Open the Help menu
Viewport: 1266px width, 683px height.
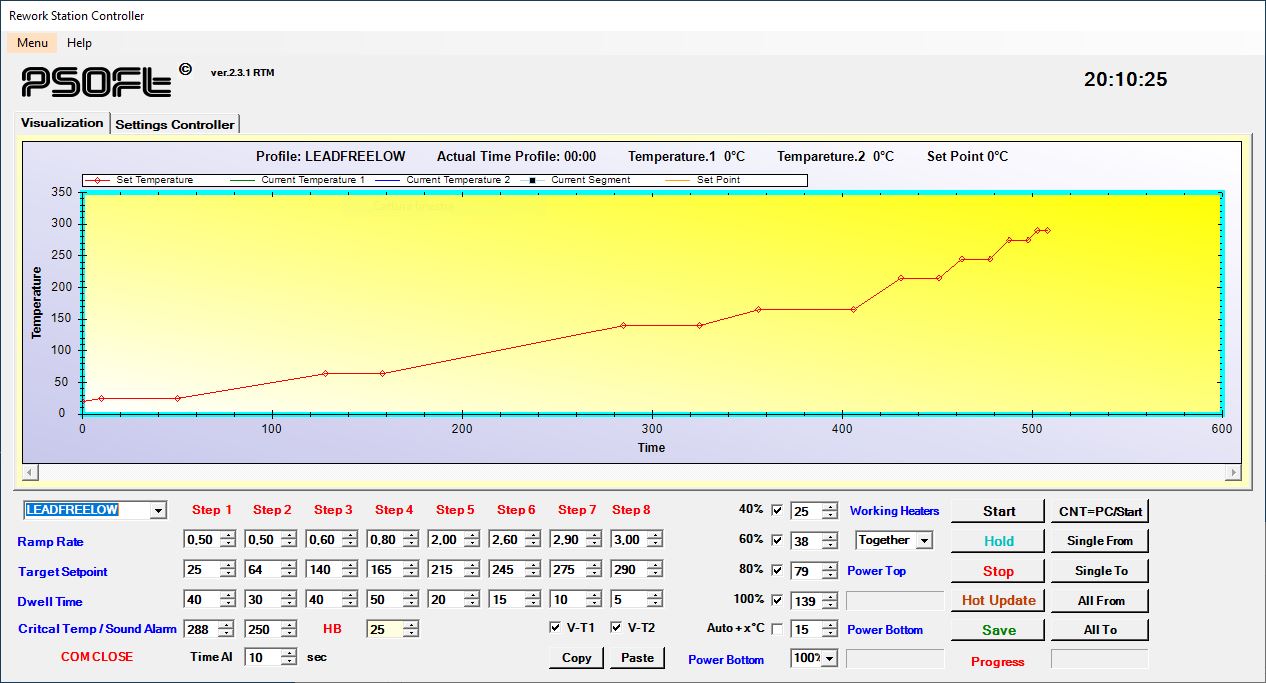tap(79, 43)
